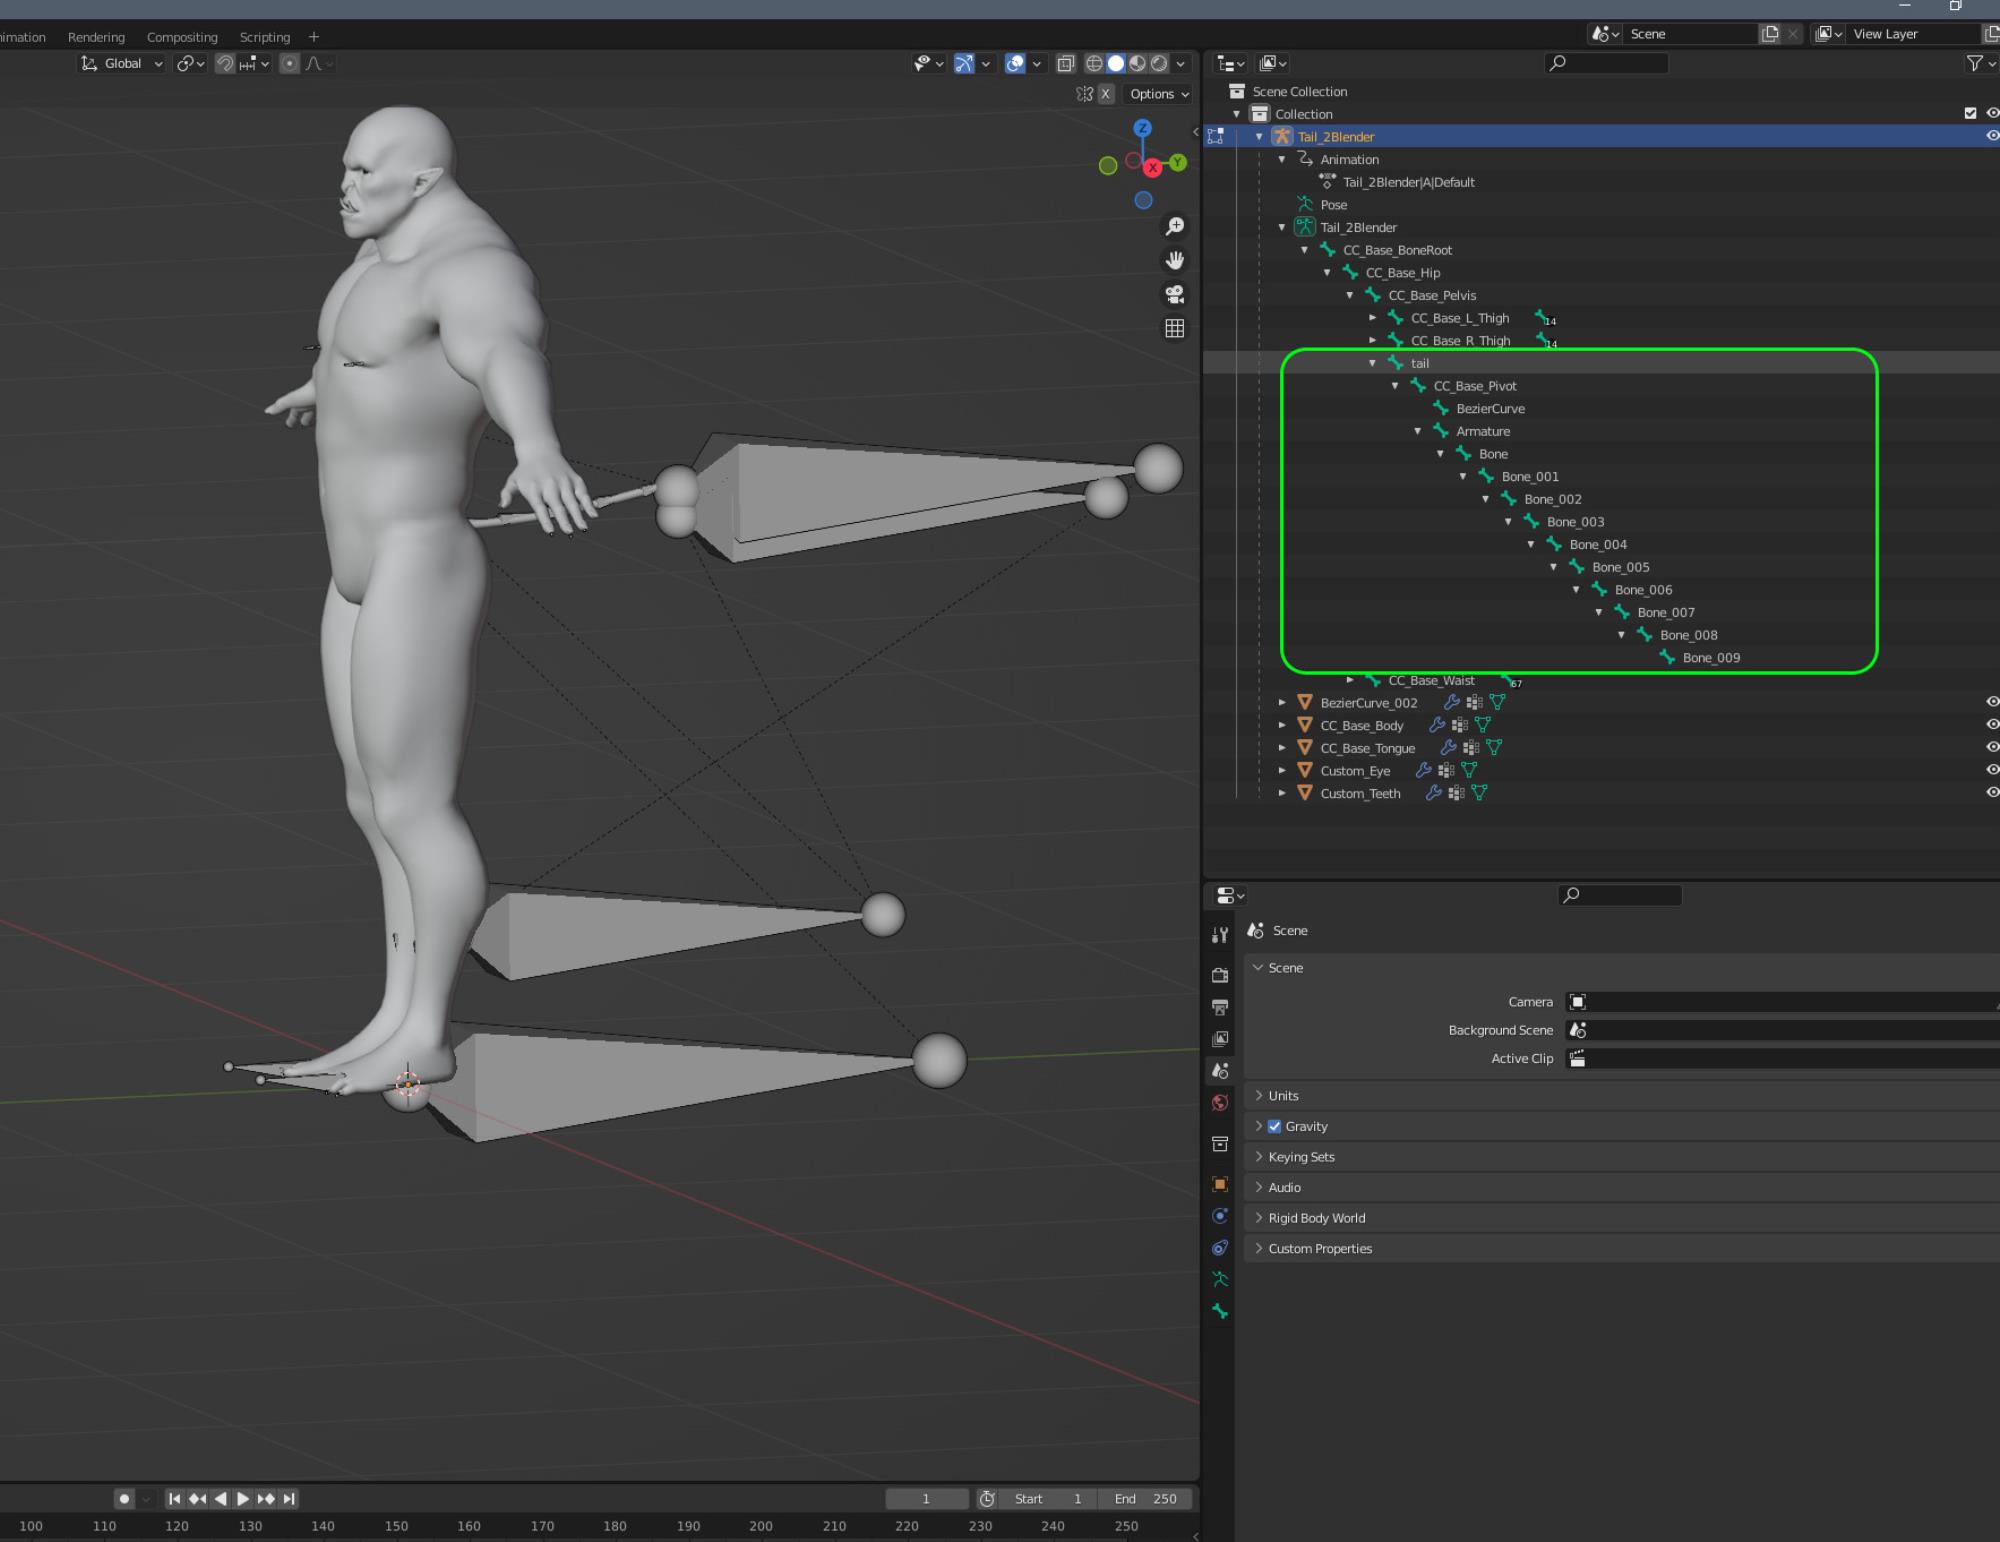Click the wrench modifier icon on CC_Base_Body
The height and width of the screenshot is (1542, 2000).
coord(1437,725)
